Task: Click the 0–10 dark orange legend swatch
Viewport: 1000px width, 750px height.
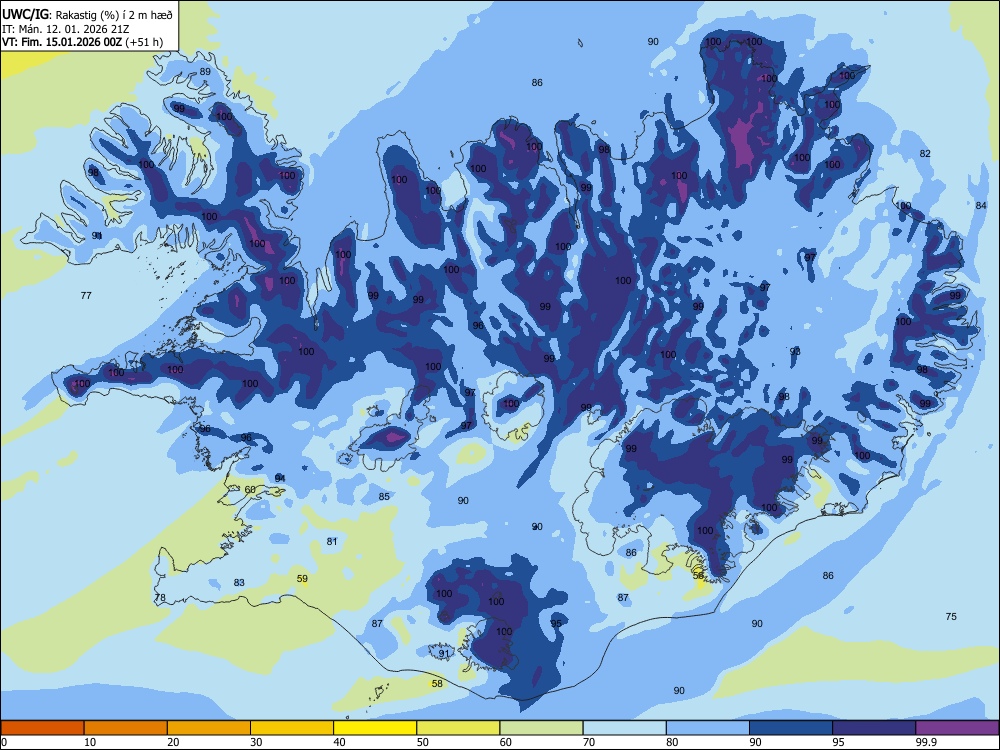Action: (42, 728)
